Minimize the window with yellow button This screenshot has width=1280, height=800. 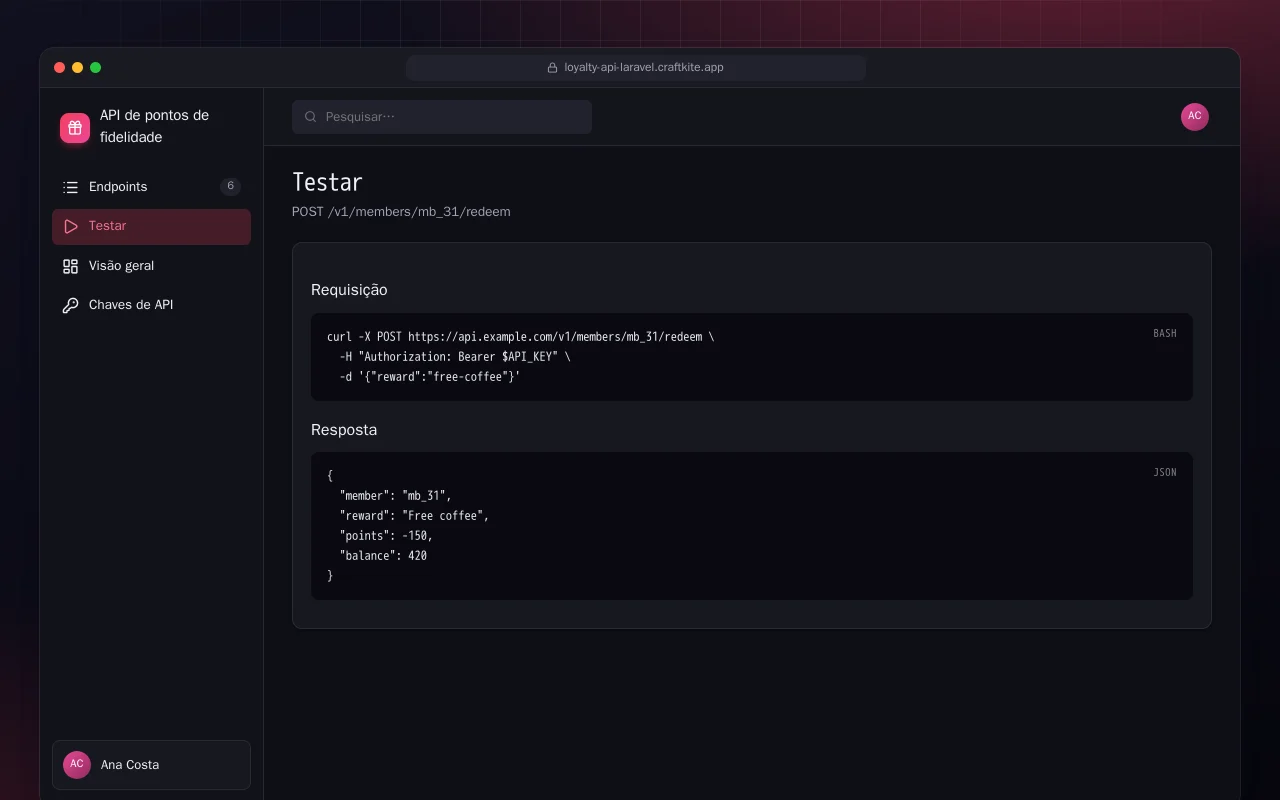pos(78,68)
